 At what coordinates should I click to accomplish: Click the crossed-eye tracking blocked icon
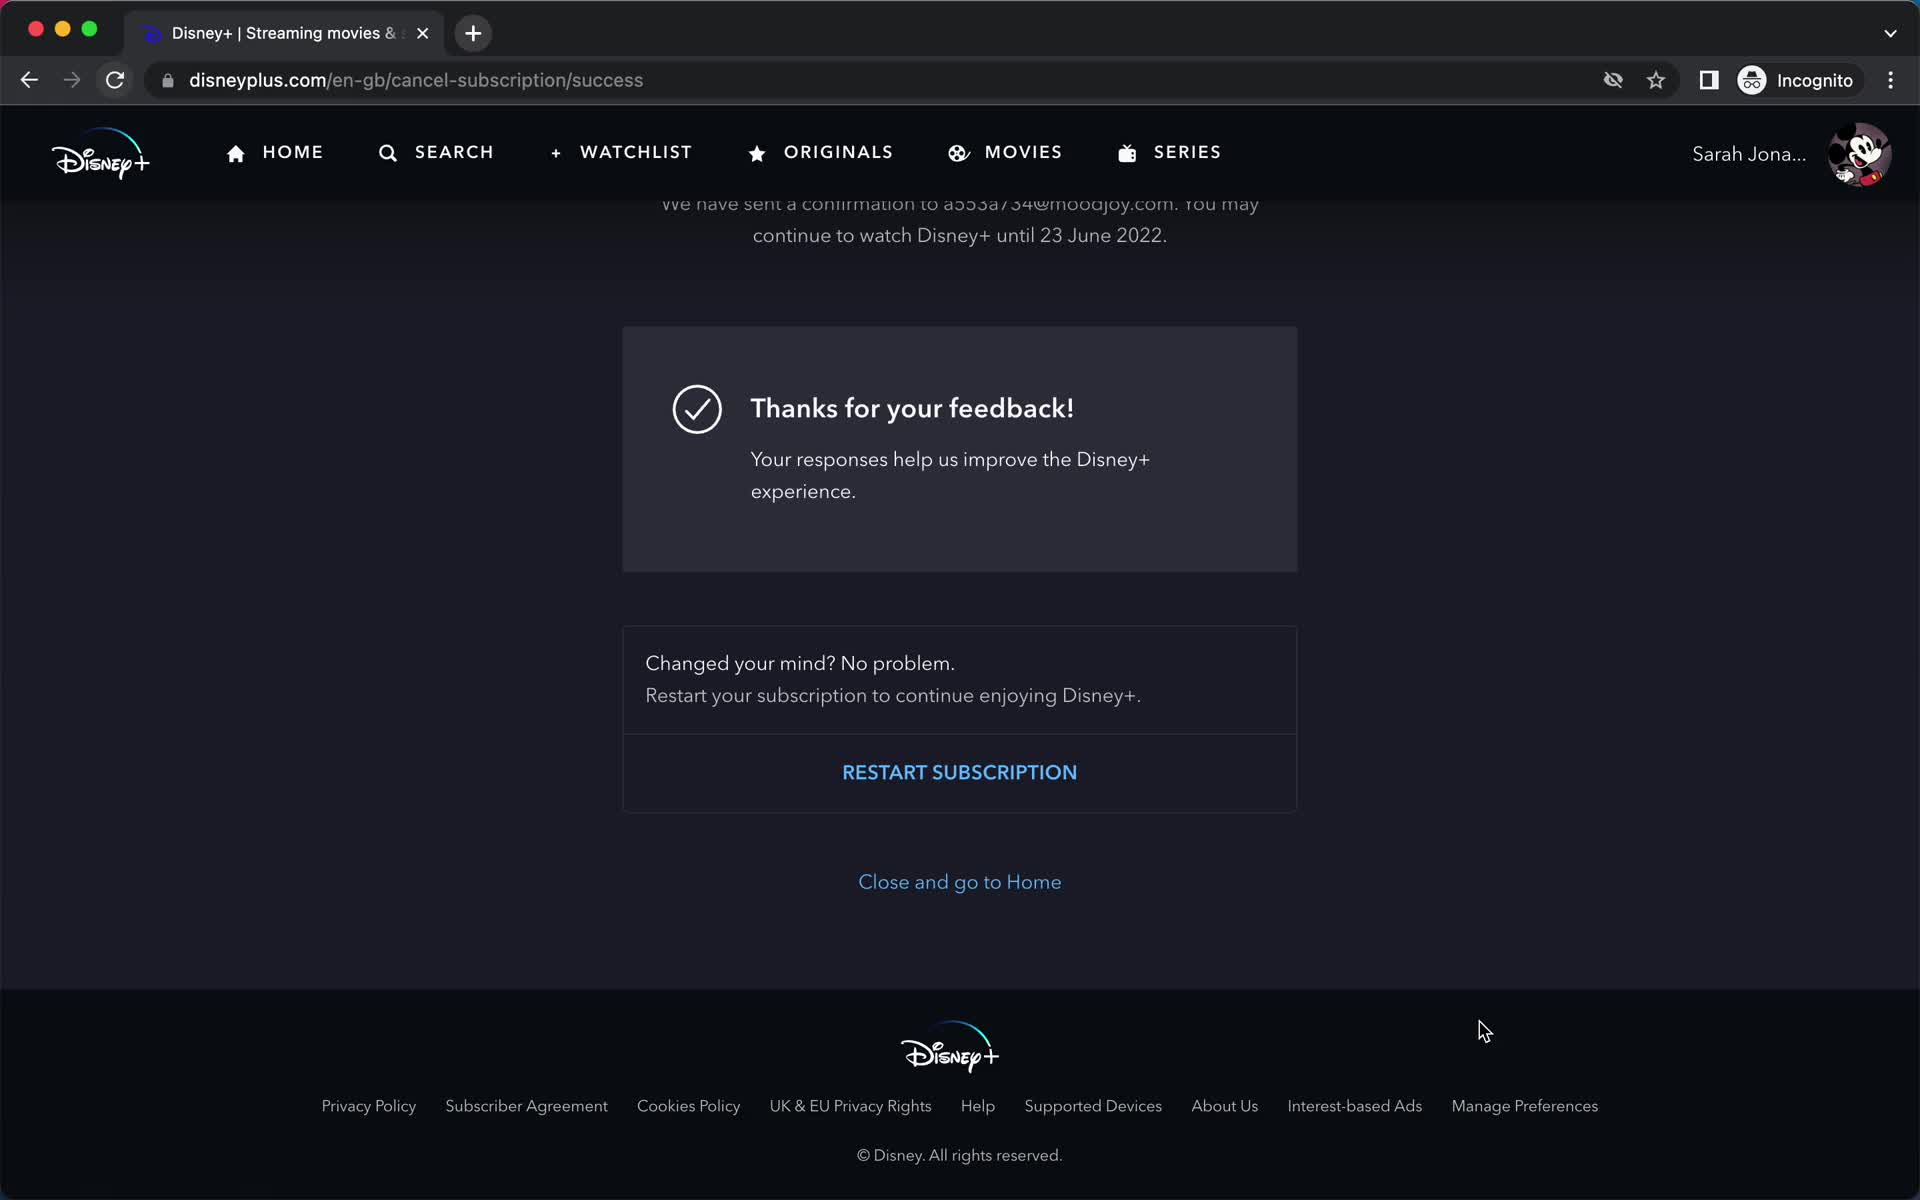[1613, 80]
